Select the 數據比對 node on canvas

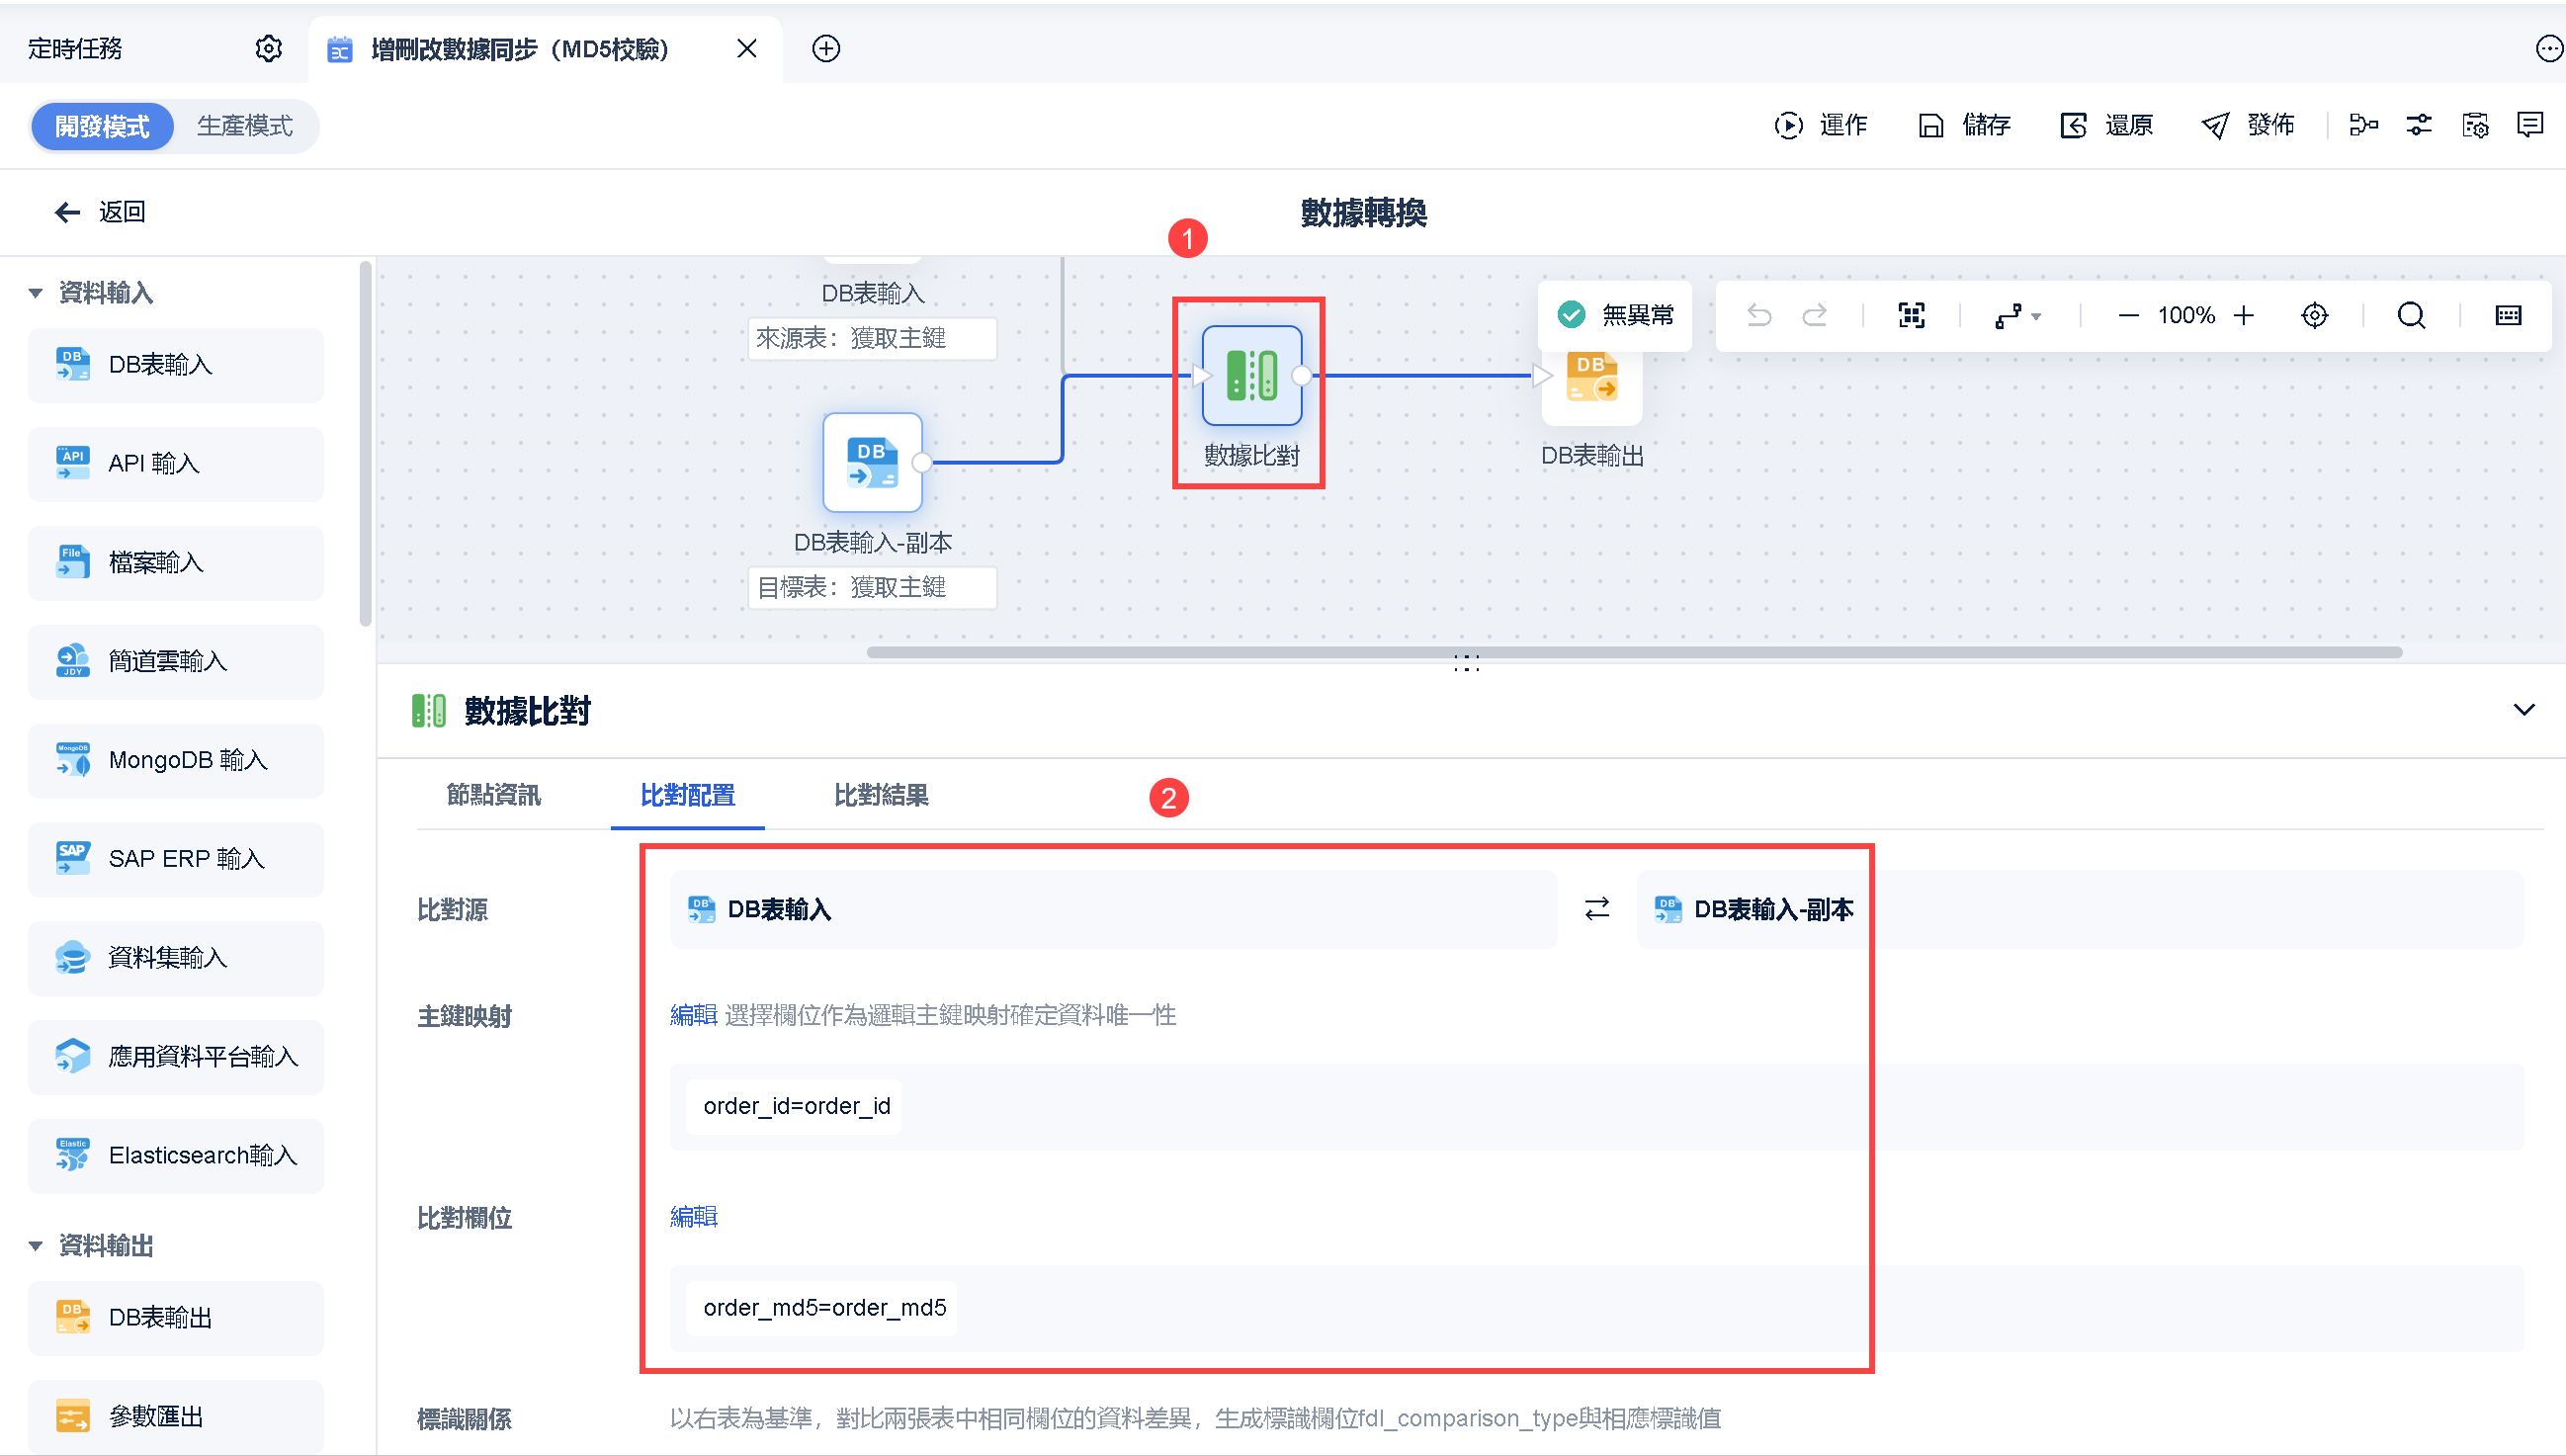point(1251,377)
